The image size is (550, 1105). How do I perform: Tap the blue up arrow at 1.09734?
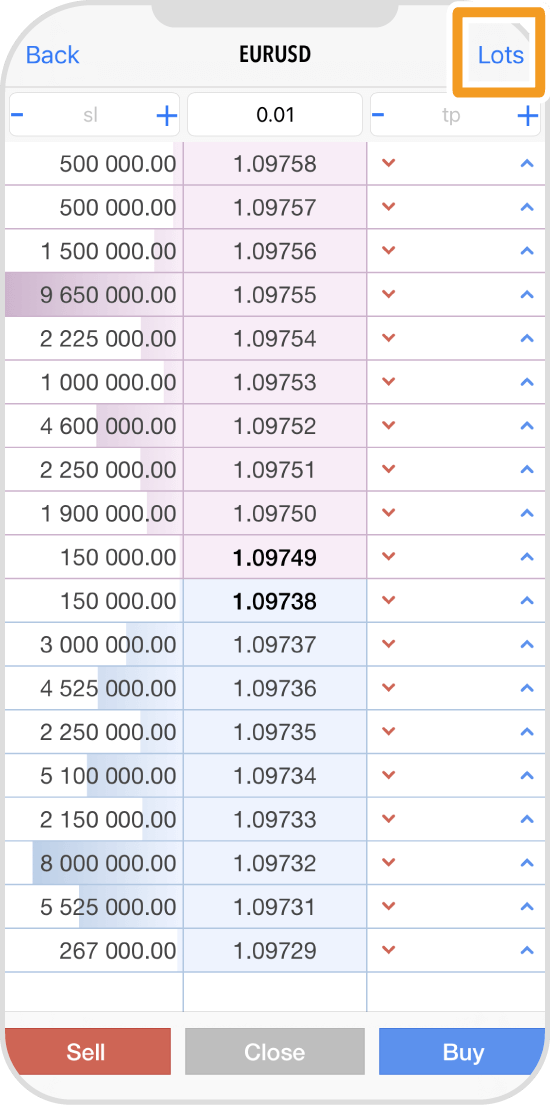click(526, 775)
